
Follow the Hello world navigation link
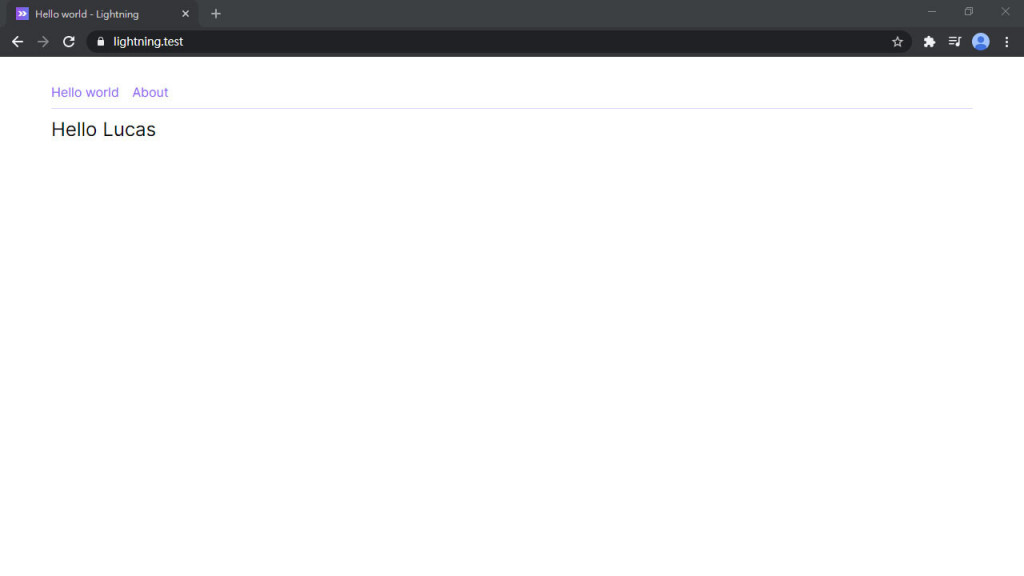click(x=85, y=92)
